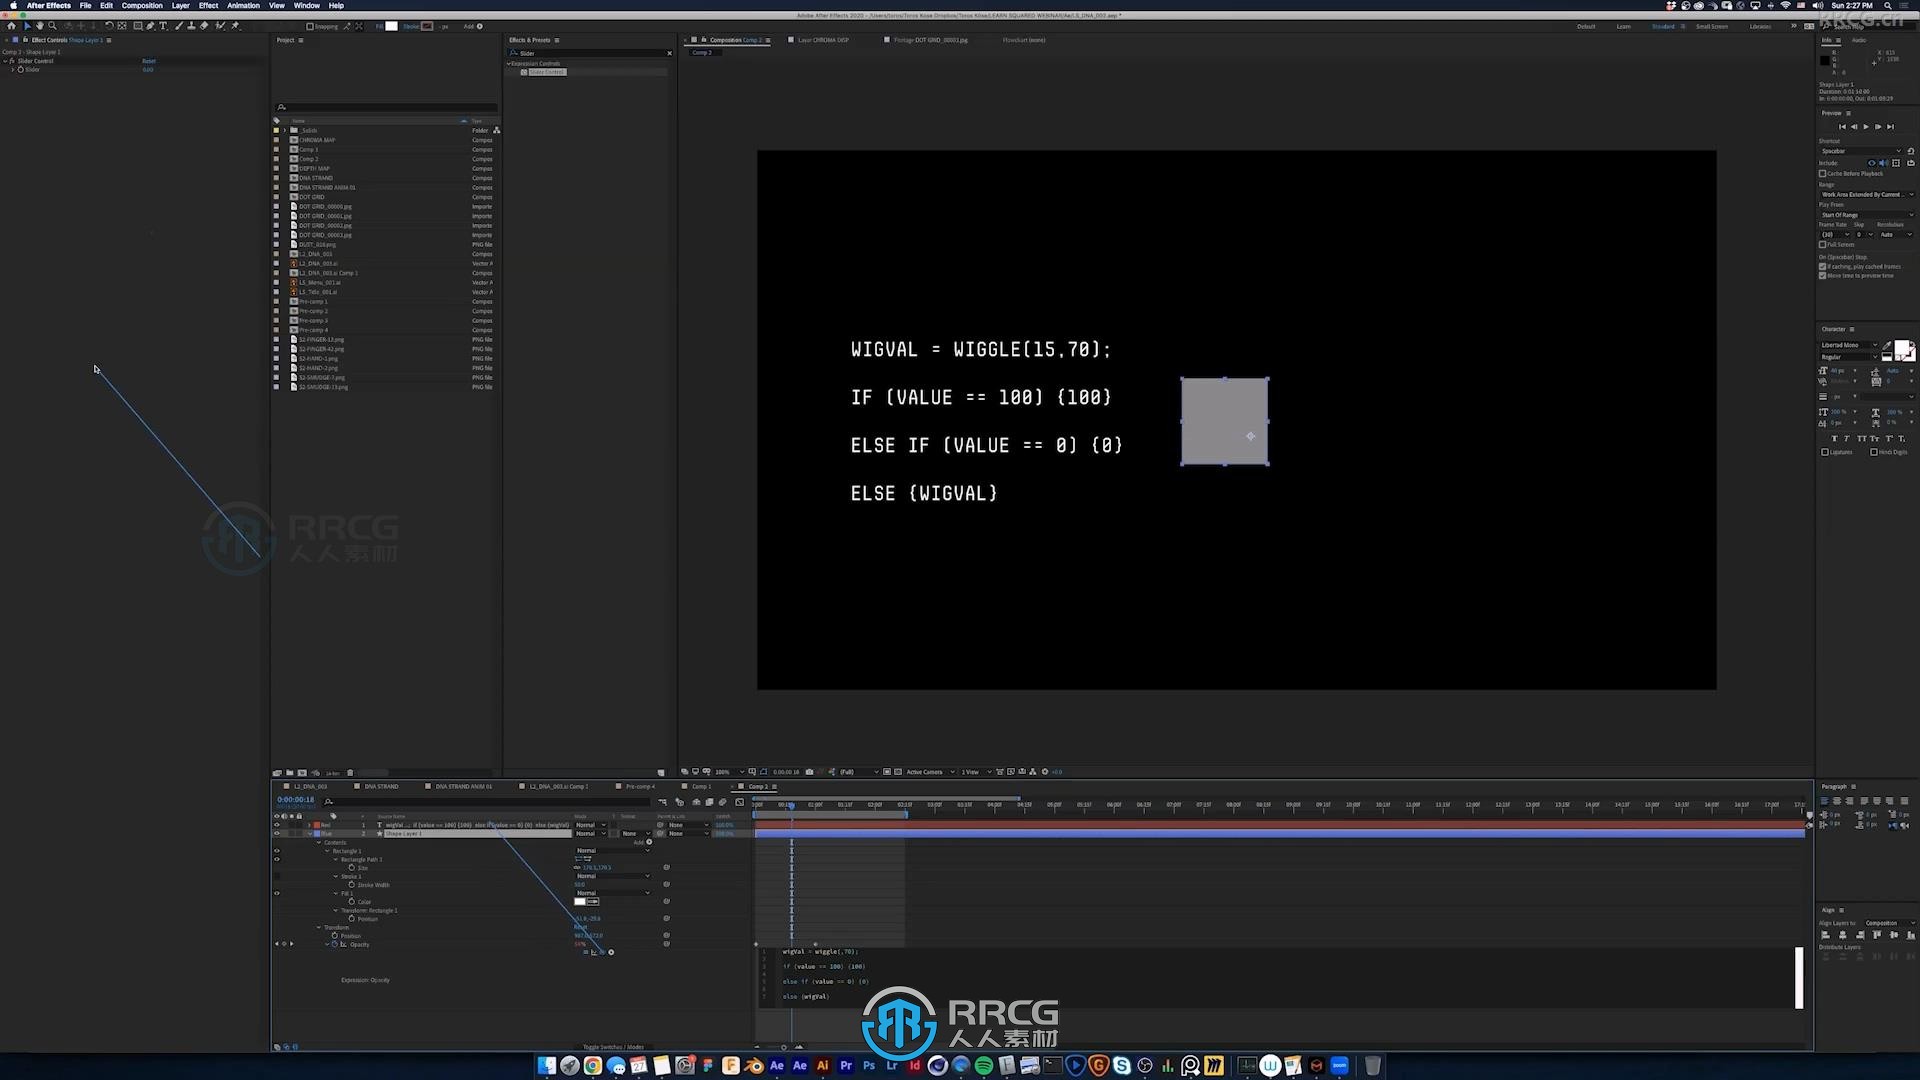1920x1080 pixels.
Task: Open the Effect menu
Action: click(208, 5)
